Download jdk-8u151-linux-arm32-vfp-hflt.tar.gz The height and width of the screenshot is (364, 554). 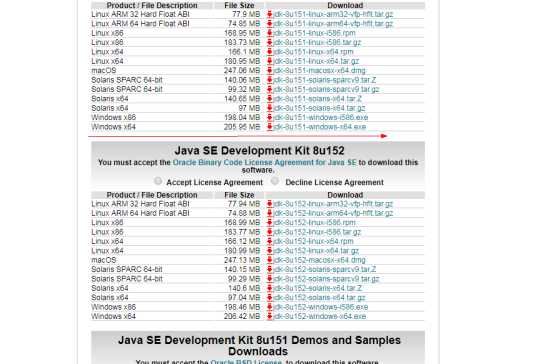(333, 14)
